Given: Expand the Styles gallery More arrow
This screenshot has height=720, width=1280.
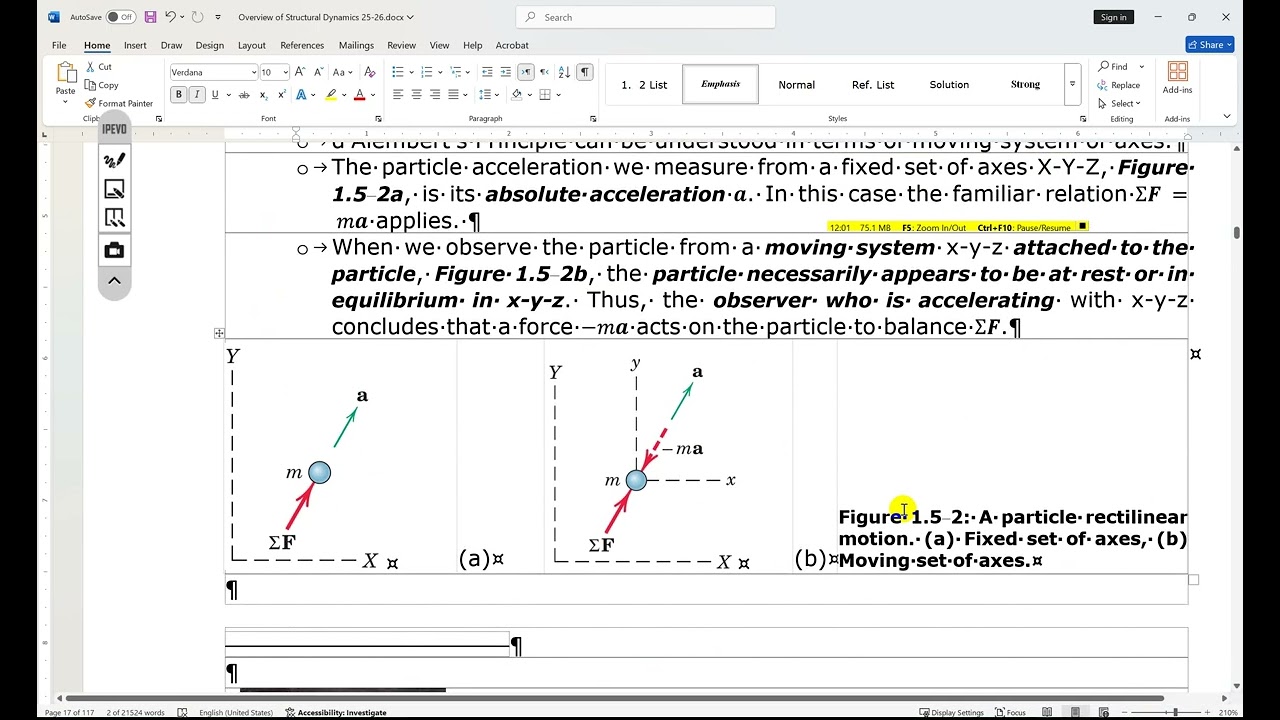Looking at the screenshot, I should coord(1072,85).
